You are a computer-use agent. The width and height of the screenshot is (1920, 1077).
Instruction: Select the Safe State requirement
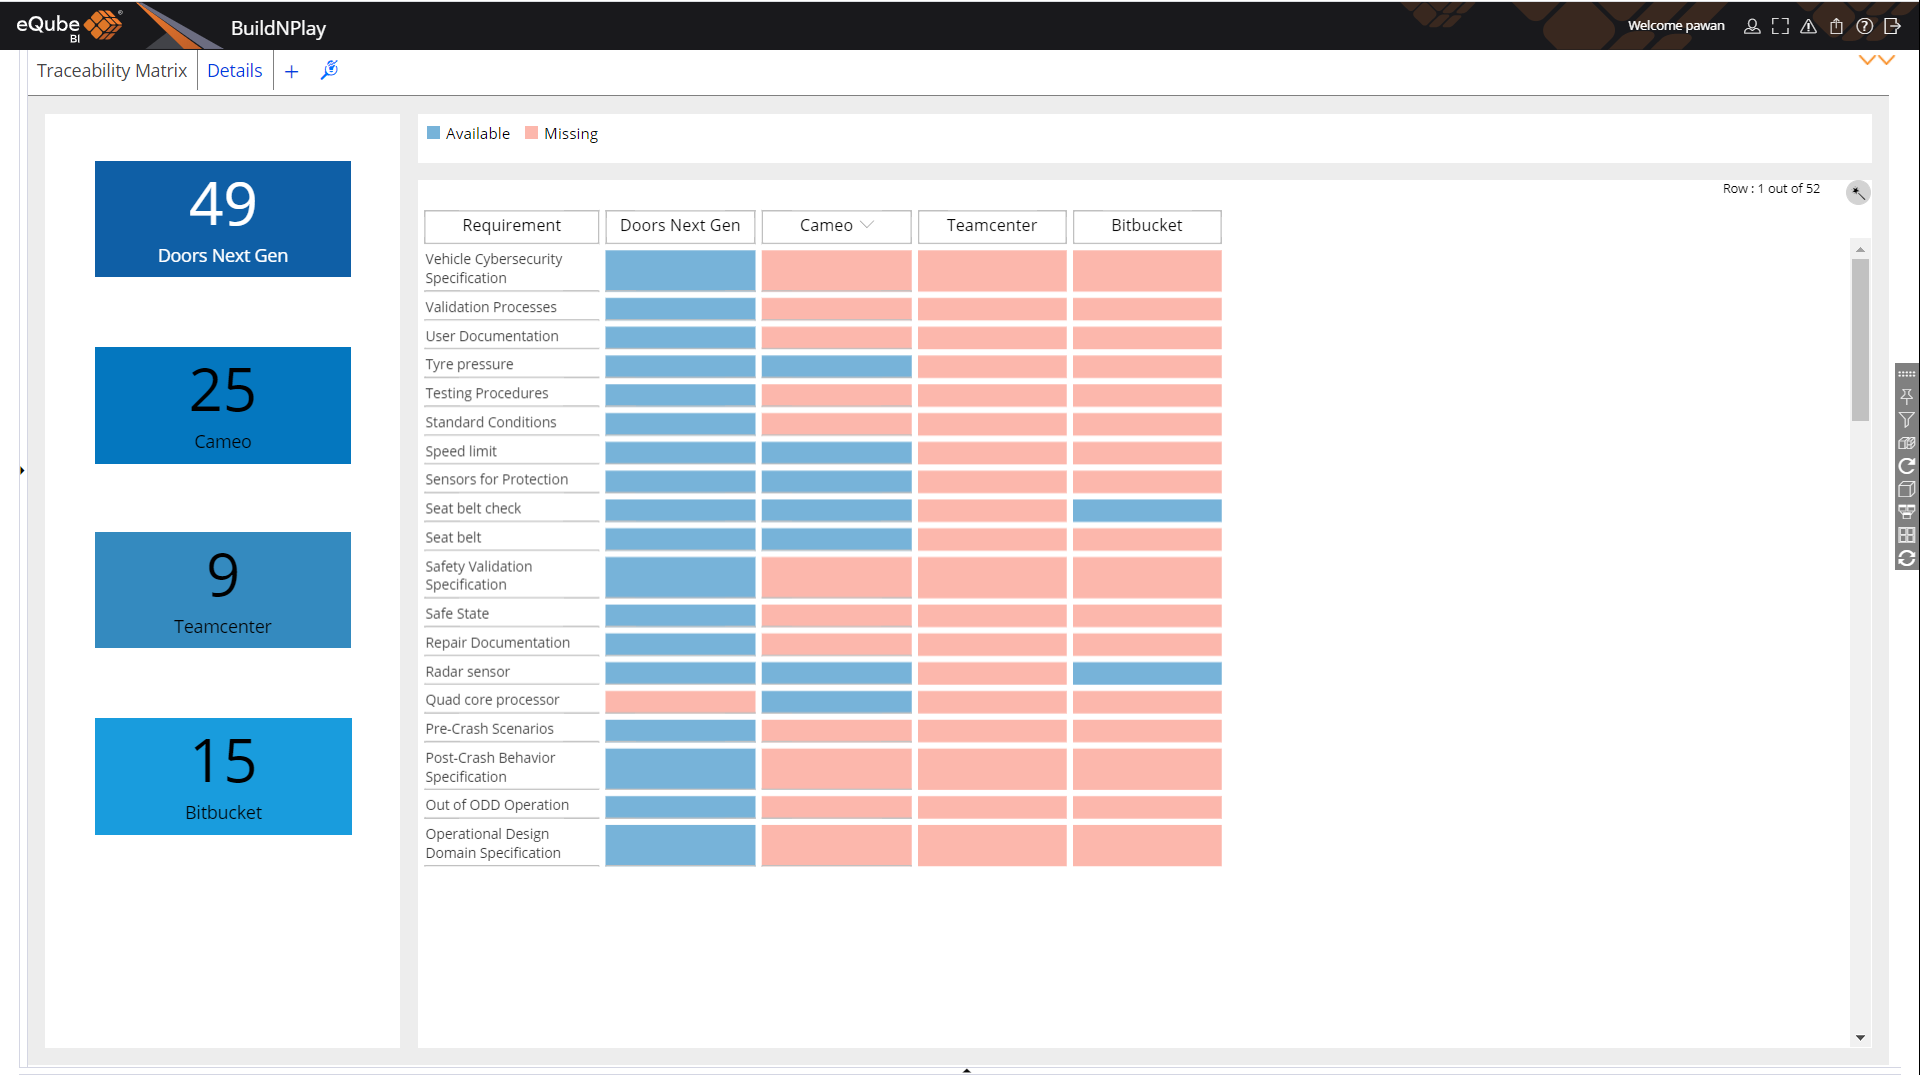pyautogui.click(x=512, y=614)
